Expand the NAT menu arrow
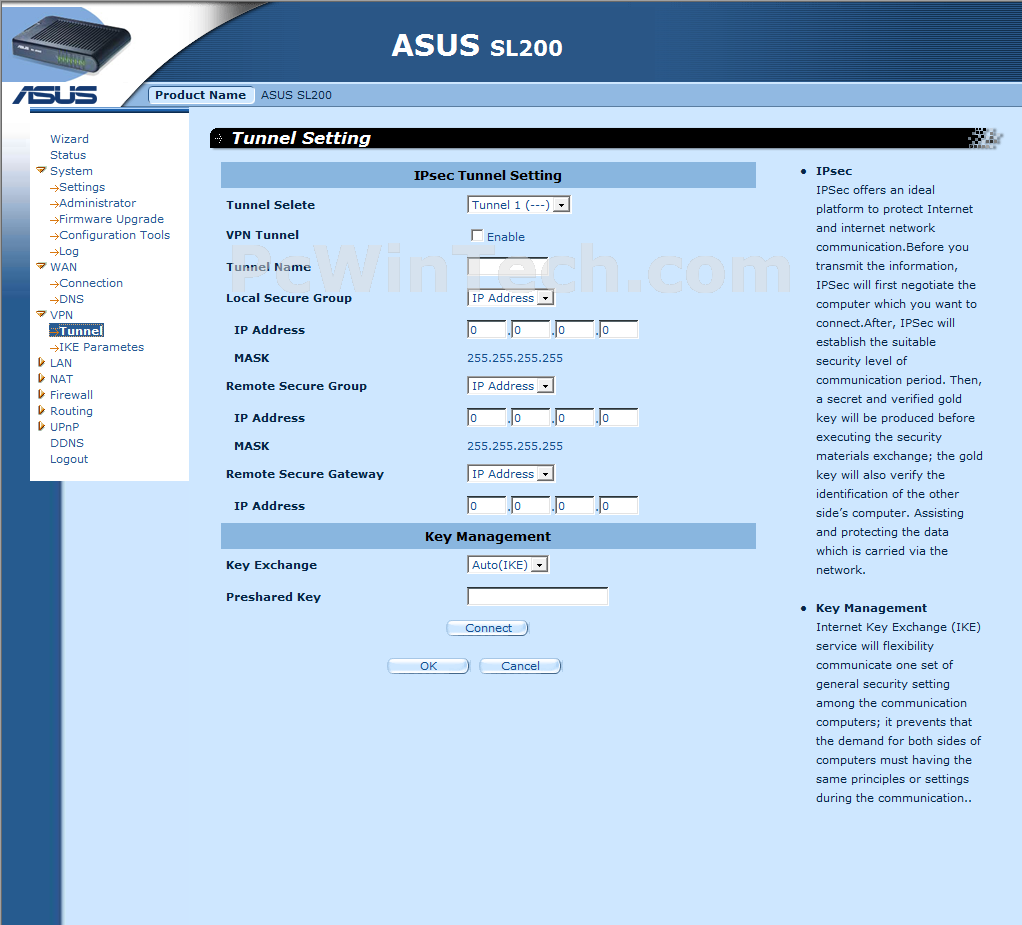Screen dimensions: 1022x925 (41, 378)
